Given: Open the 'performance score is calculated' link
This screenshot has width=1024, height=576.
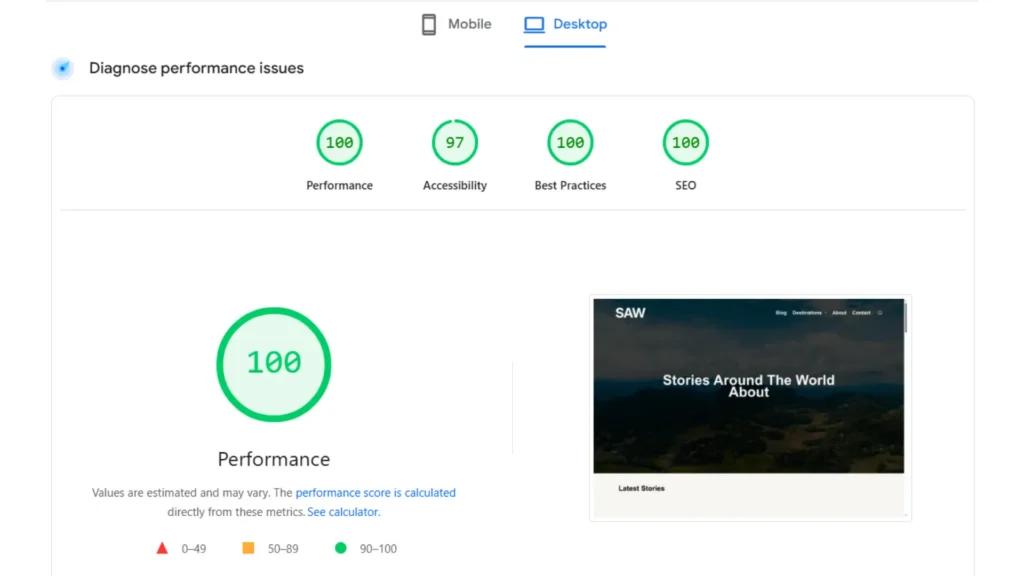Looking at the screenshot, I should [x=376, y=492].
